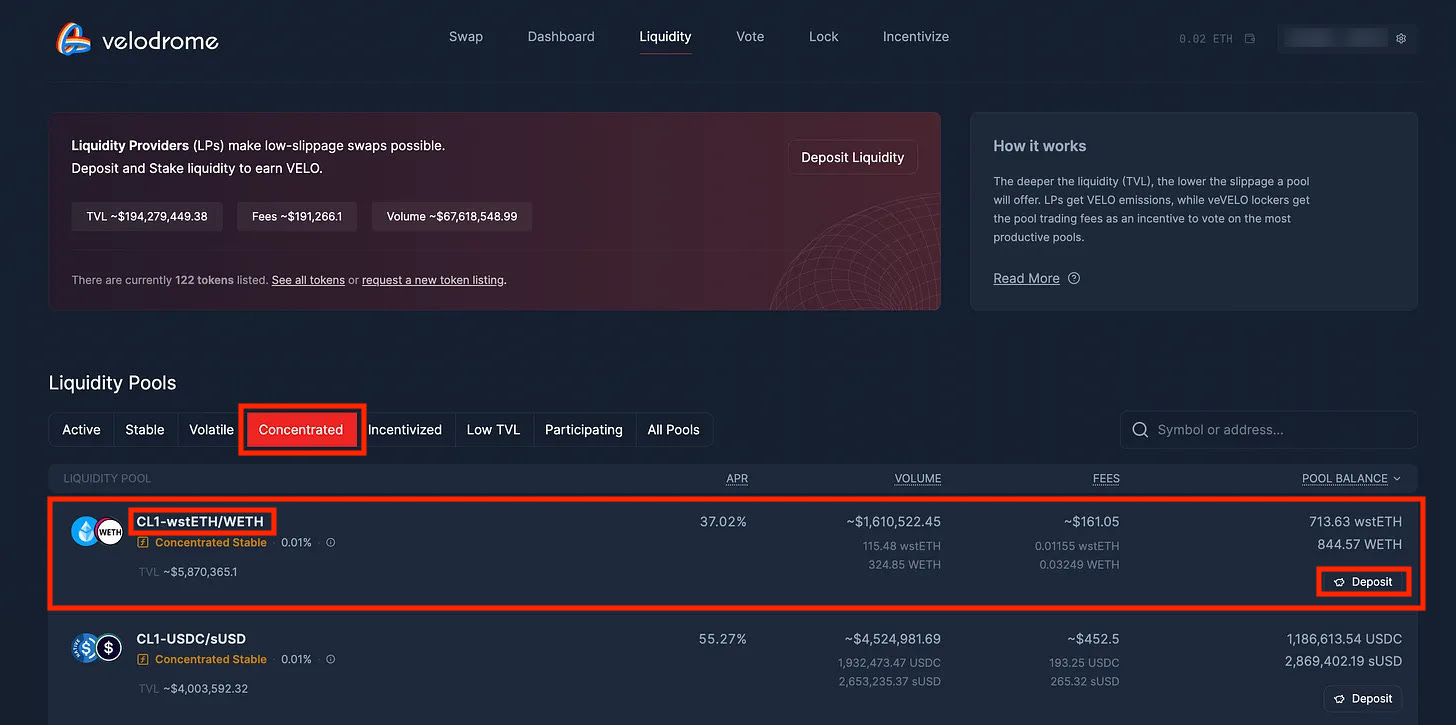The height and width of the screenshot is (725, 1456).
Task: Filter by Volatile pools tab
Action: coord(211,430)
